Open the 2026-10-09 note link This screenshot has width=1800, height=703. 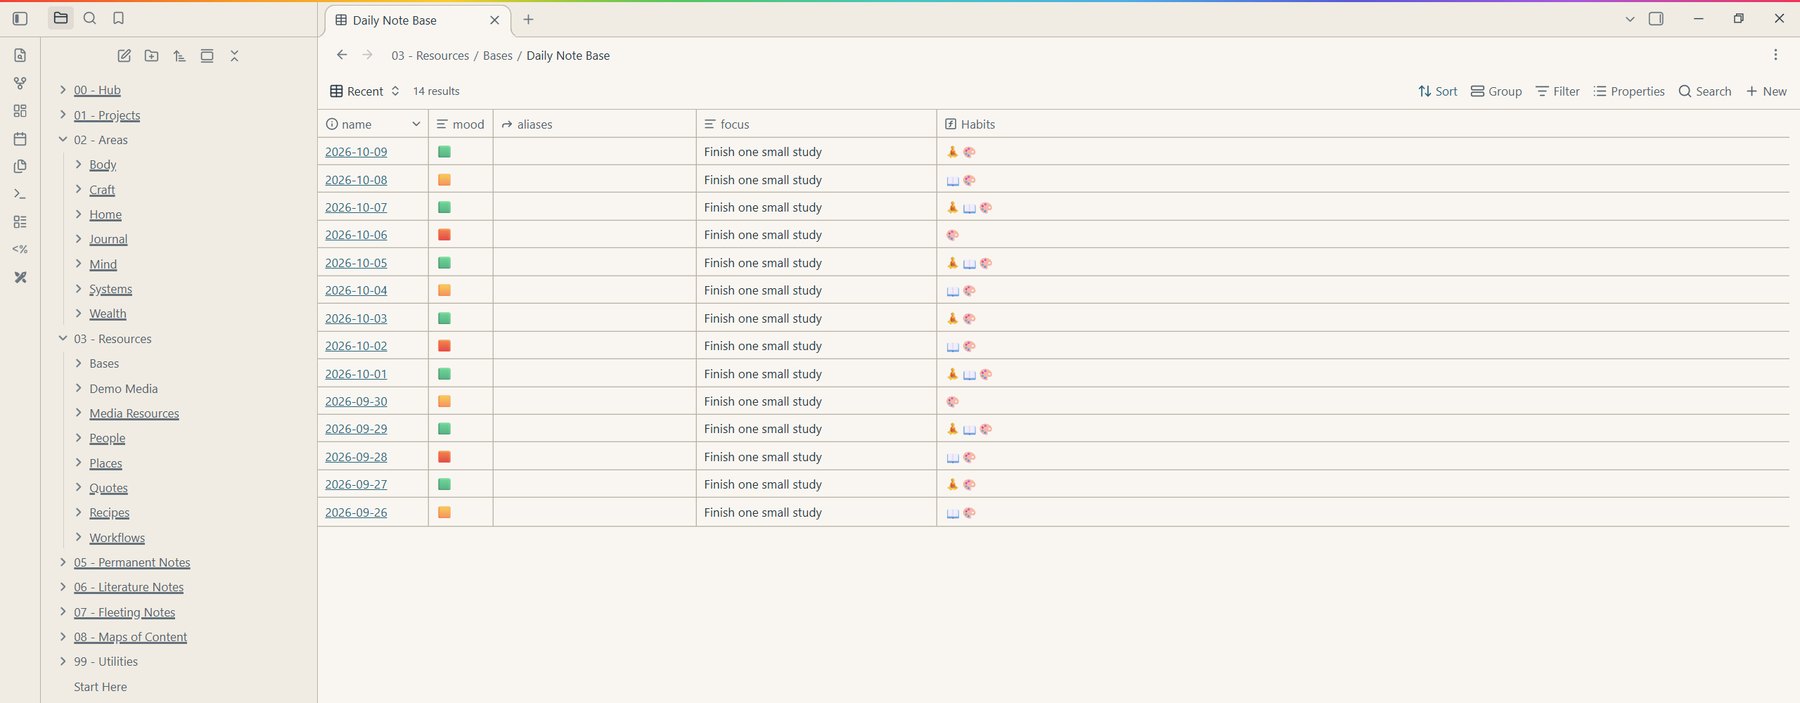coord(356,152)
